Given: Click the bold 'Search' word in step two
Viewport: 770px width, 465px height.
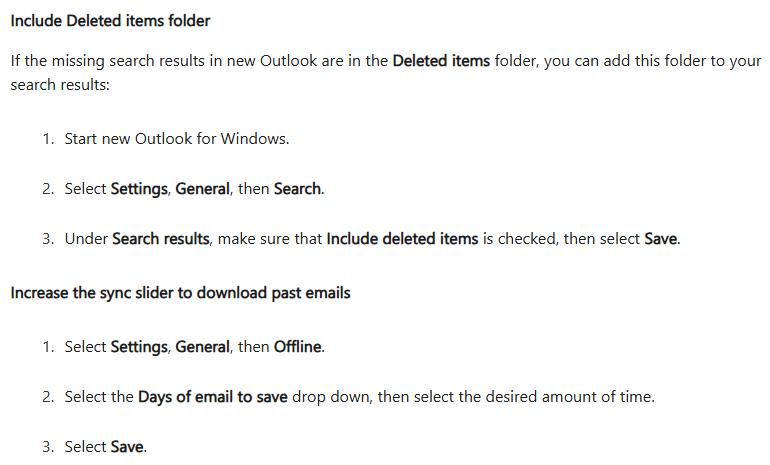Looking at the screenshot, I should 298,189.
